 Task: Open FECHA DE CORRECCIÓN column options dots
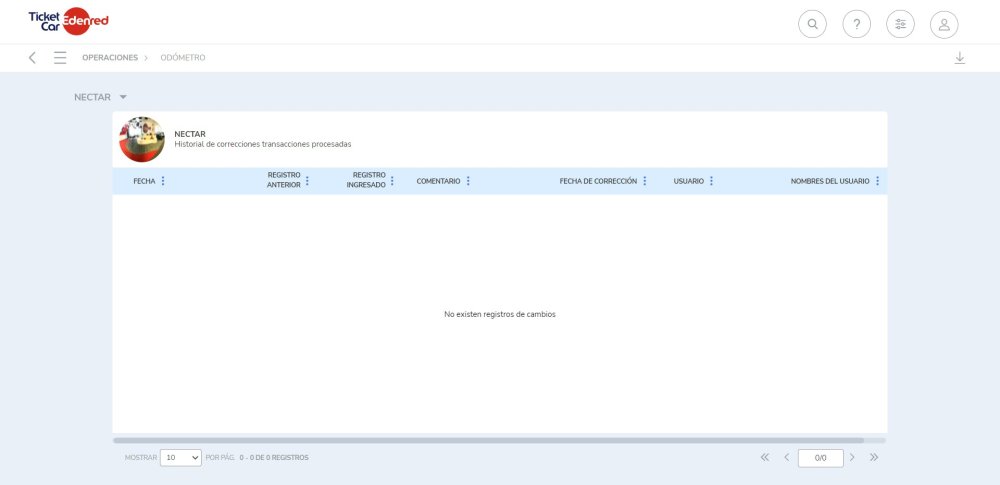[x=645, y=181]
